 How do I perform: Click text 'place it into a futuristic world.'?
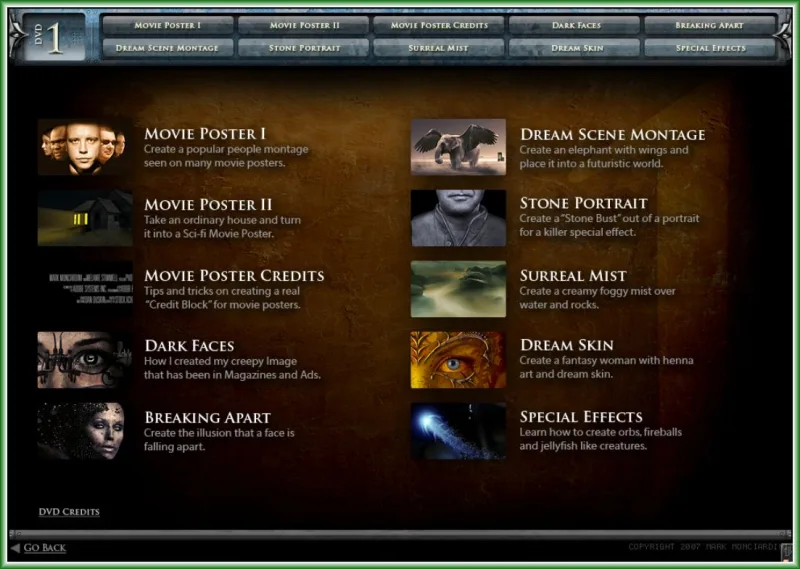(x=591, y=164)
